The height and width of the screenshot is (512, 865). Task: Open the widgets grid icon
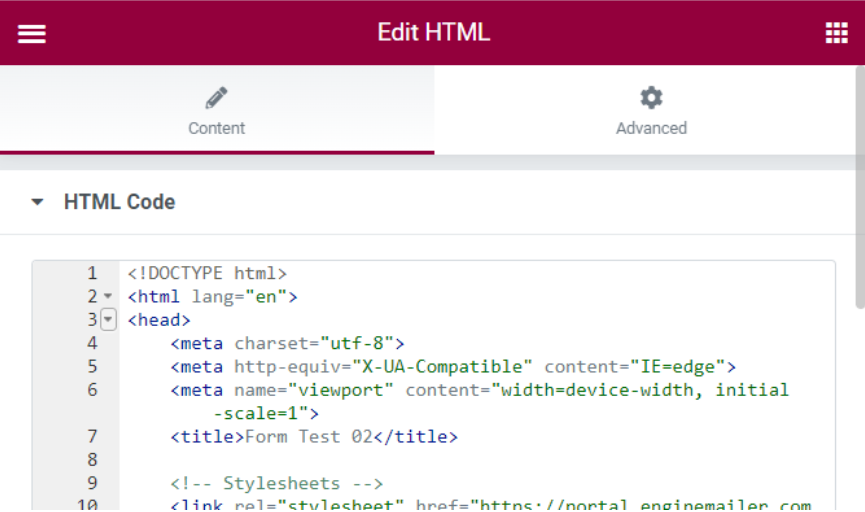[x=836, y=33]
